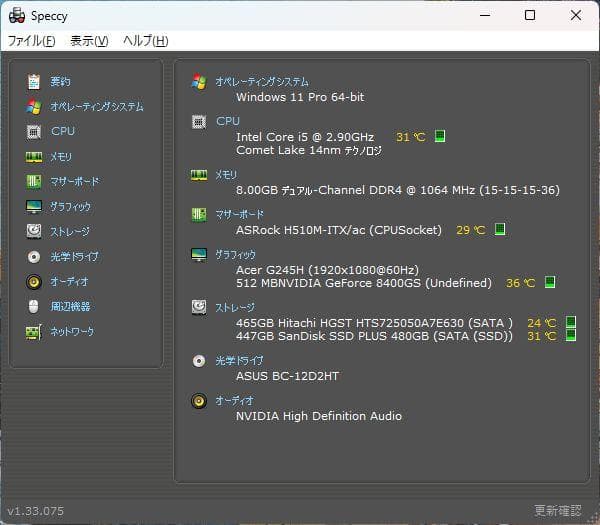This screenshot has height=525, width=600.
Task: Open the ファイル(F) menu
Action: (x=32, y=41)
